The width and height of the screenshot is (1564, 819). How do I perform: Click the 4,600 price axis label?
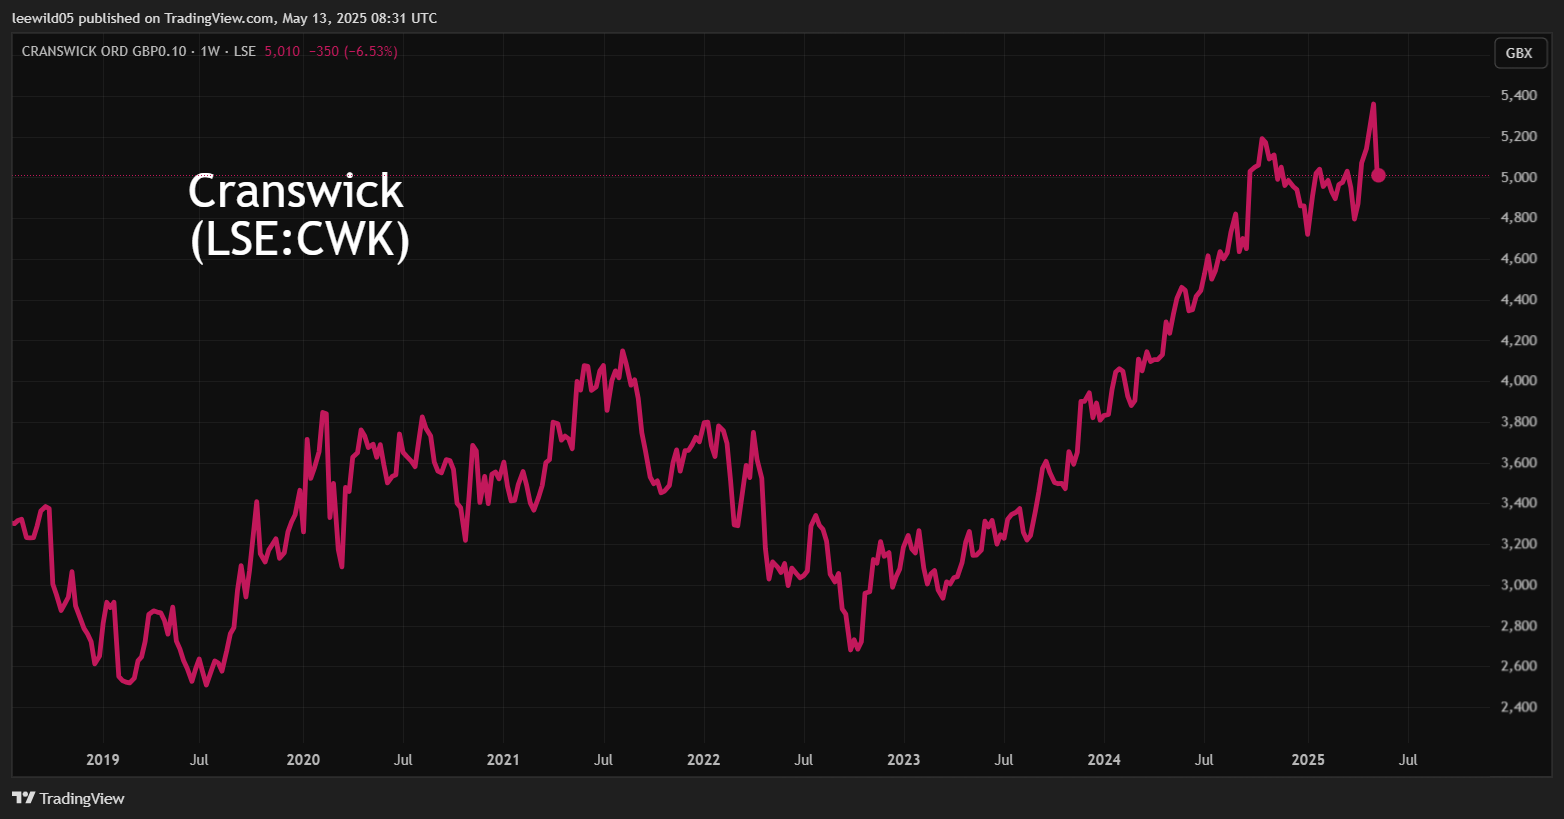[x=1519, y=258]
